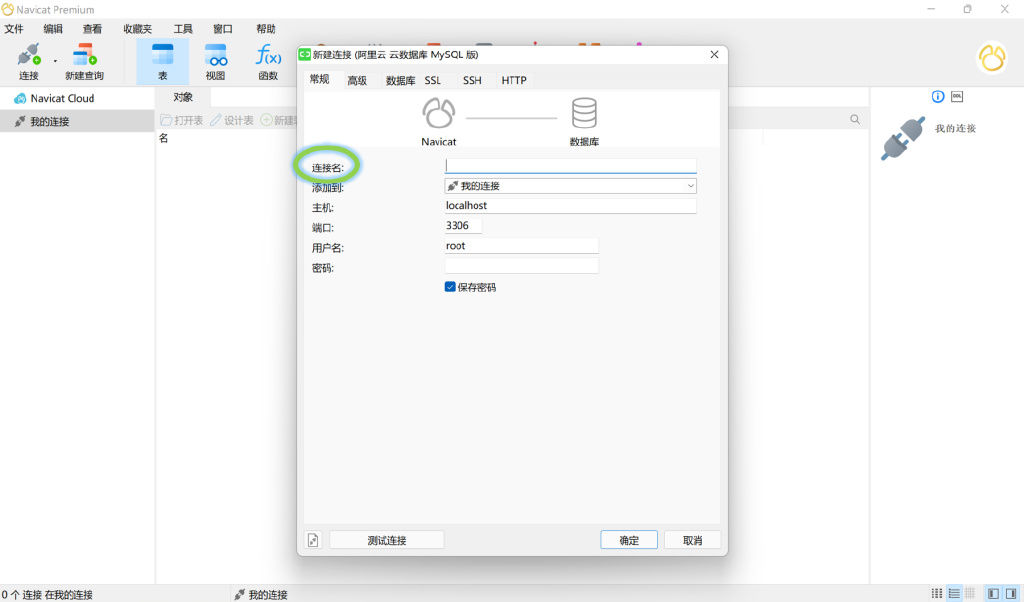
Task: Focus the 连接名 input field
Action: point(571,166)
